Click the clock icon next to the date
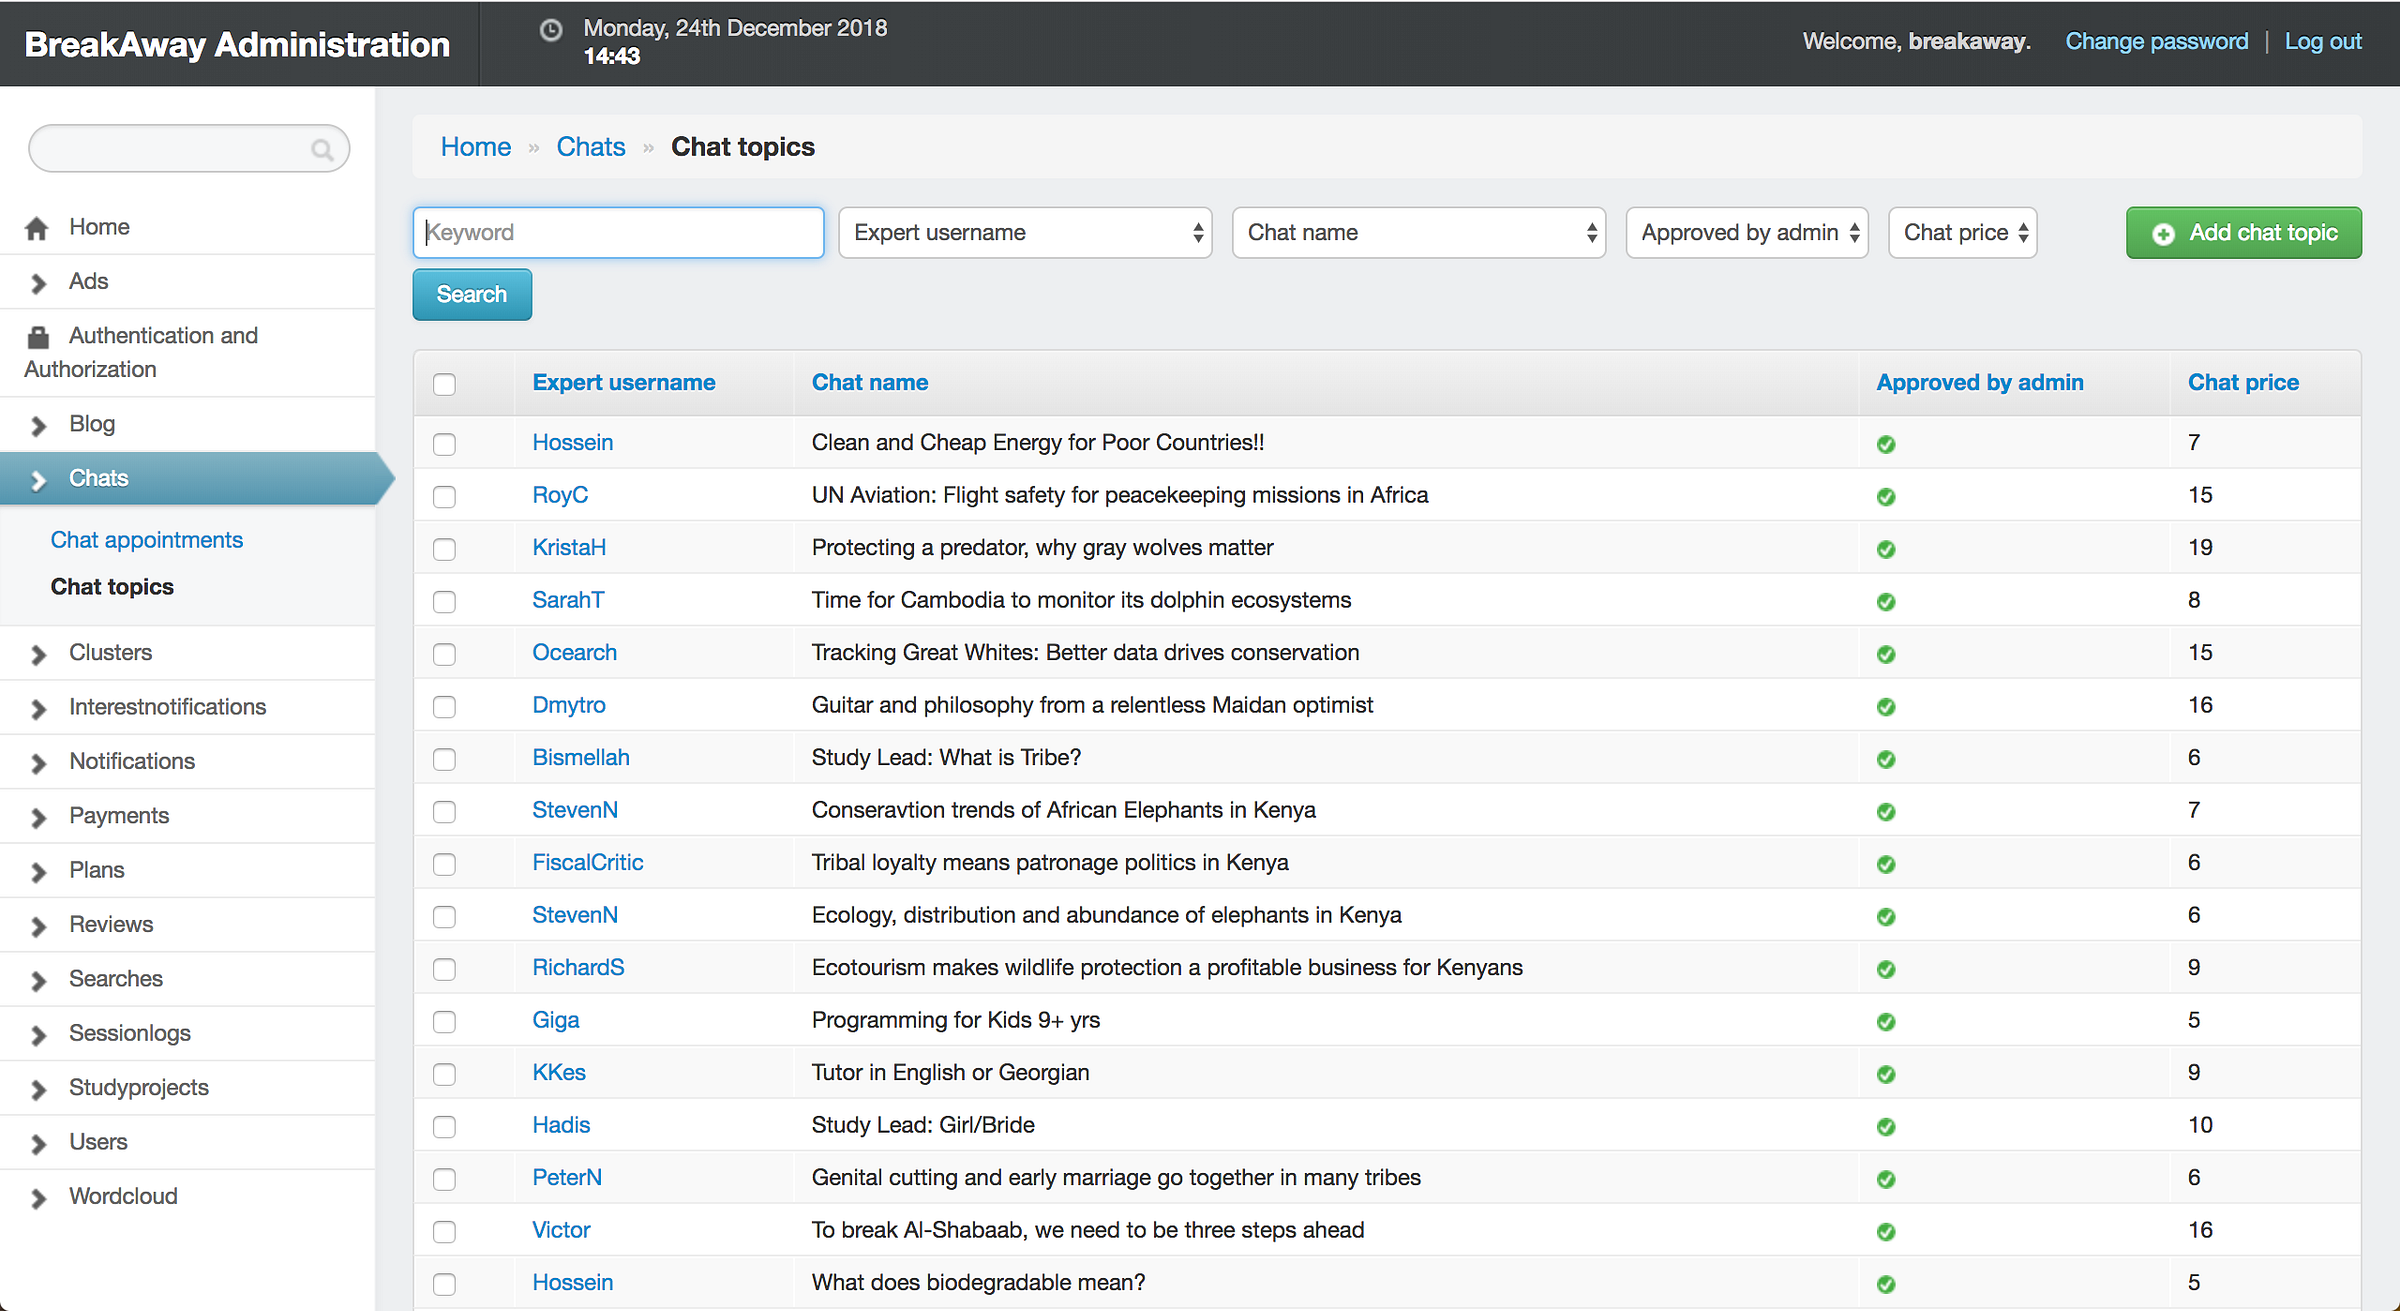Image resolution: width=2400 pixels, height=1311 pixels. (550, 30)
